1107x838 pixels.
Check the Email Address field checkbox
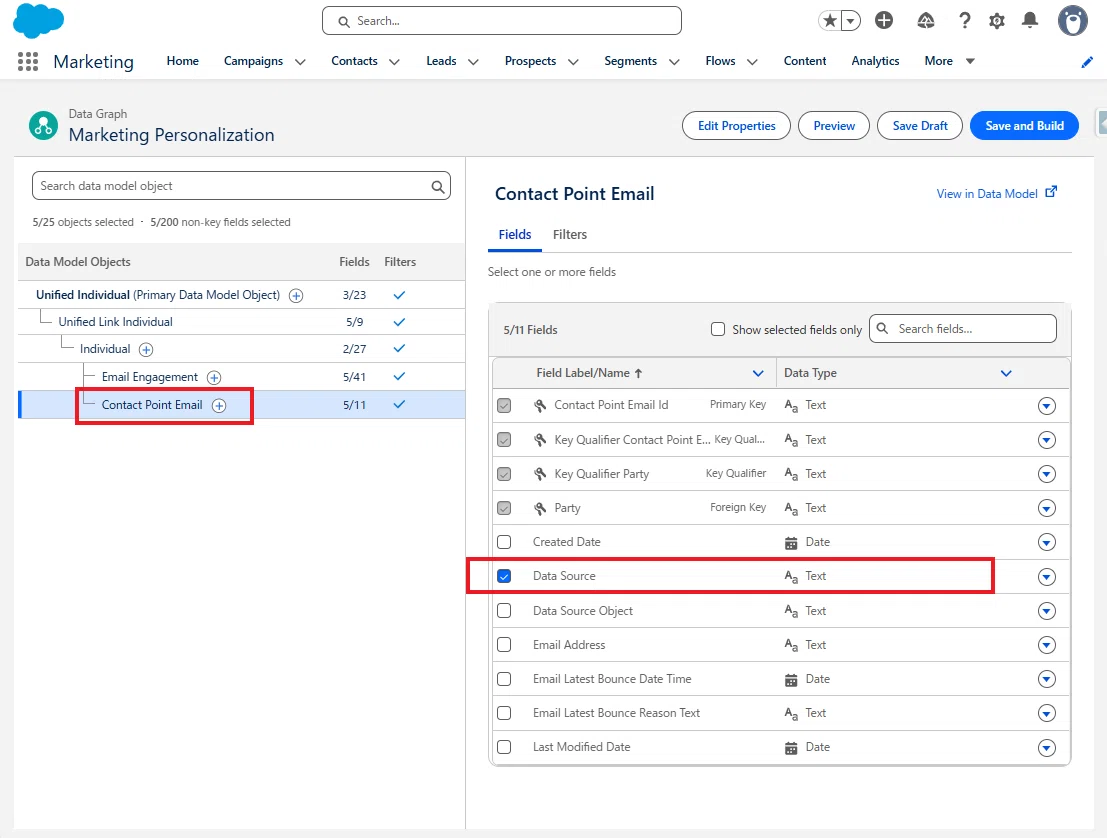[504, 645]
